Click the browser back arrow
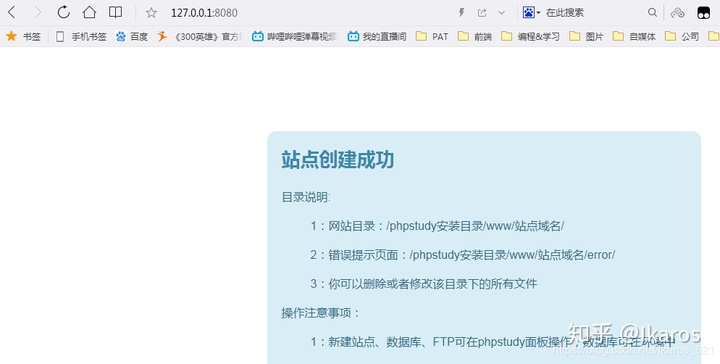The width and height of the screenshot is (720, 364). 12,12
